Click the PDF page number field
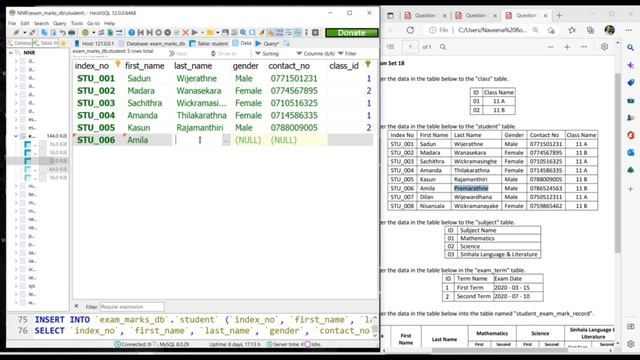Screen dimensions: 640x360 (410, 47)
